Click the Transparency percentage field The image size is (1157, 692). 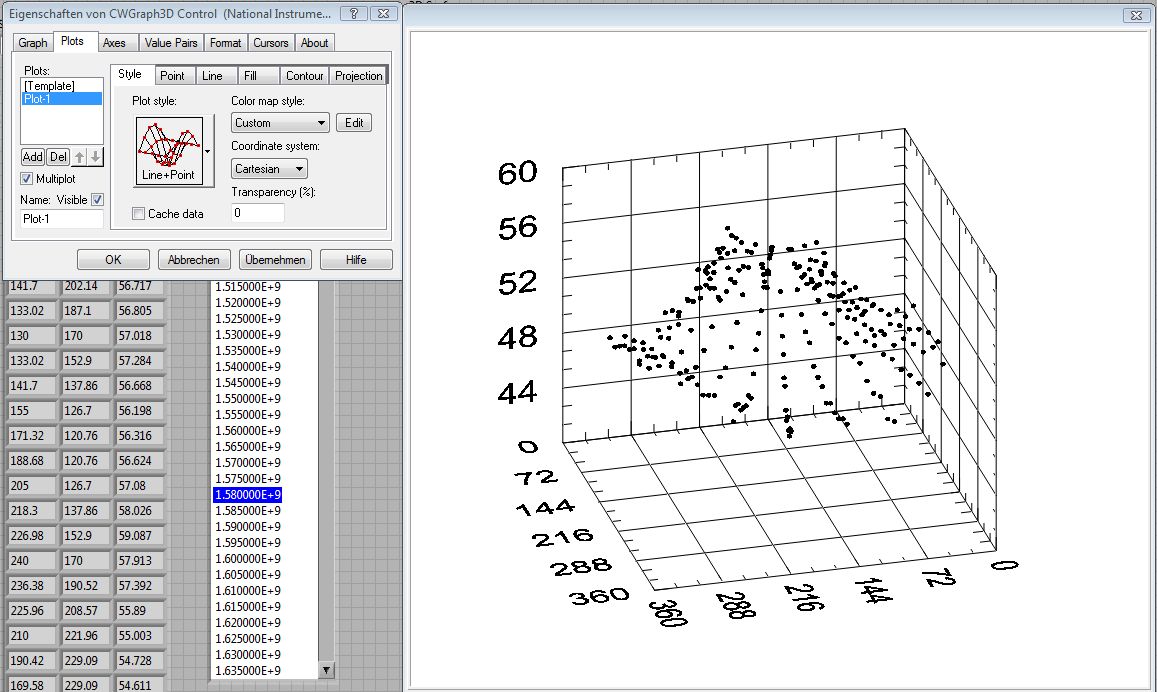258,213
